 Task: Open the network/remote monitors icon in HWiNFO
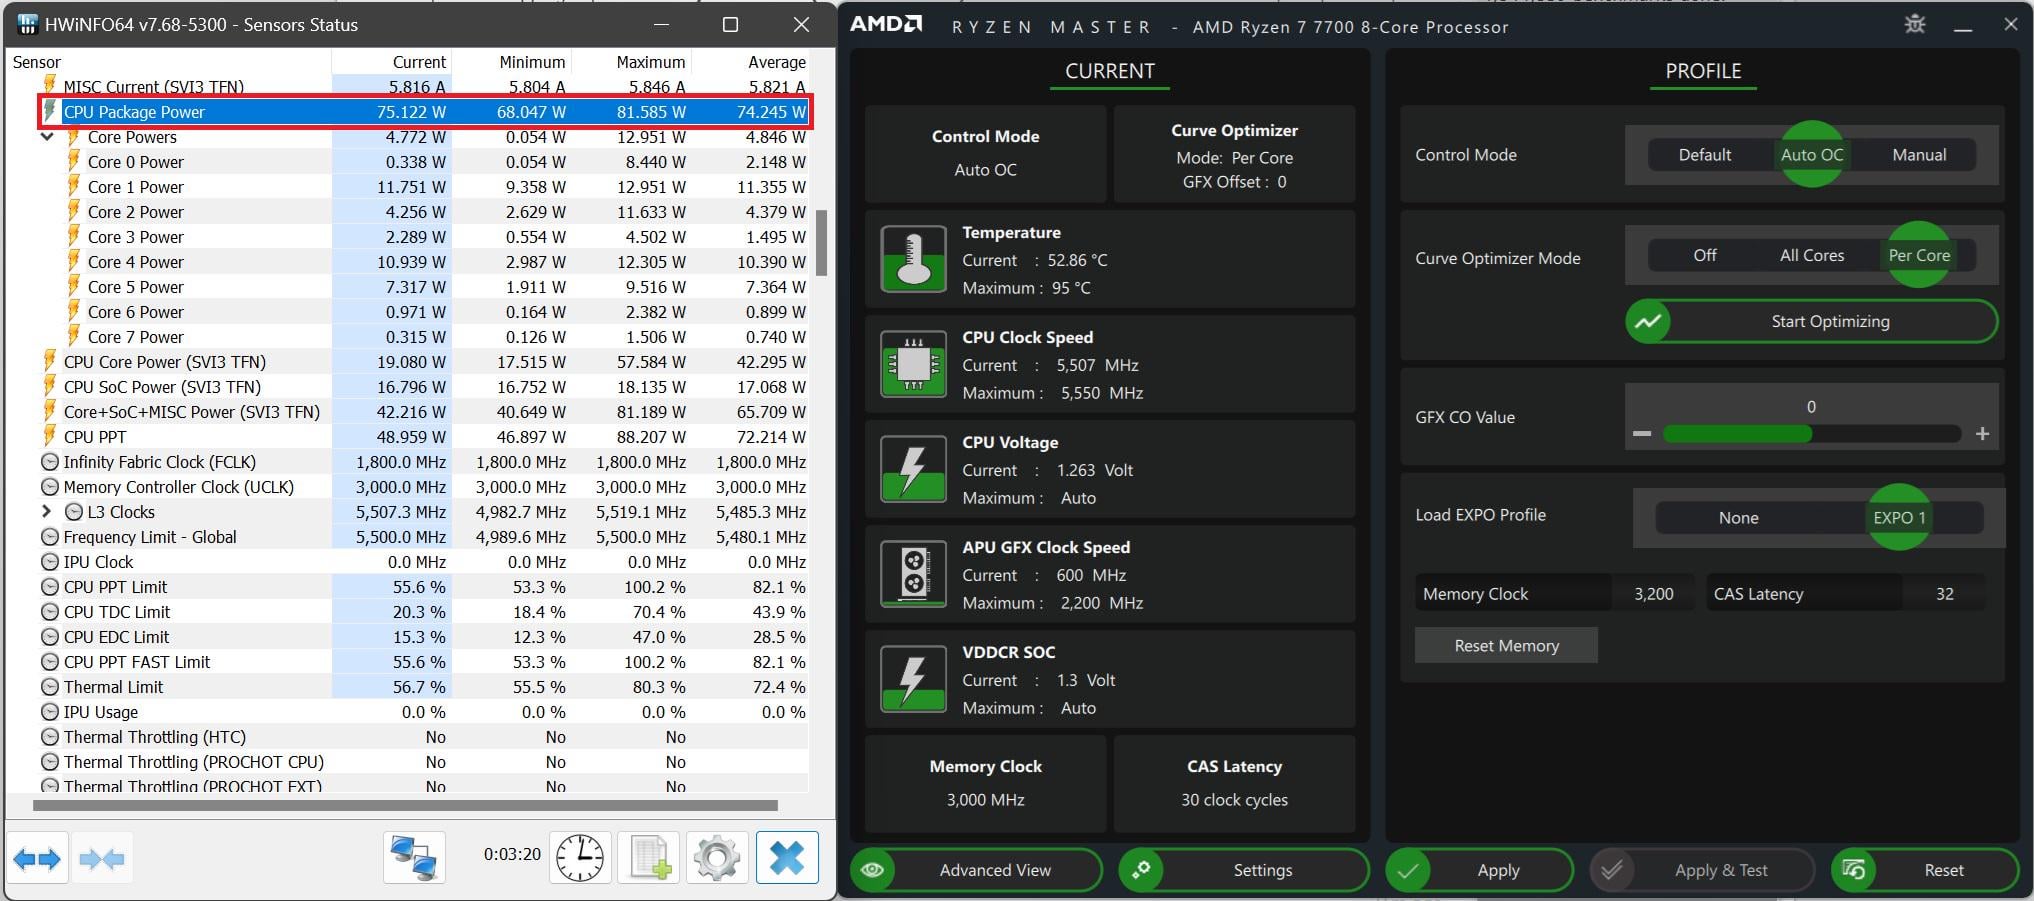[414, 858]
